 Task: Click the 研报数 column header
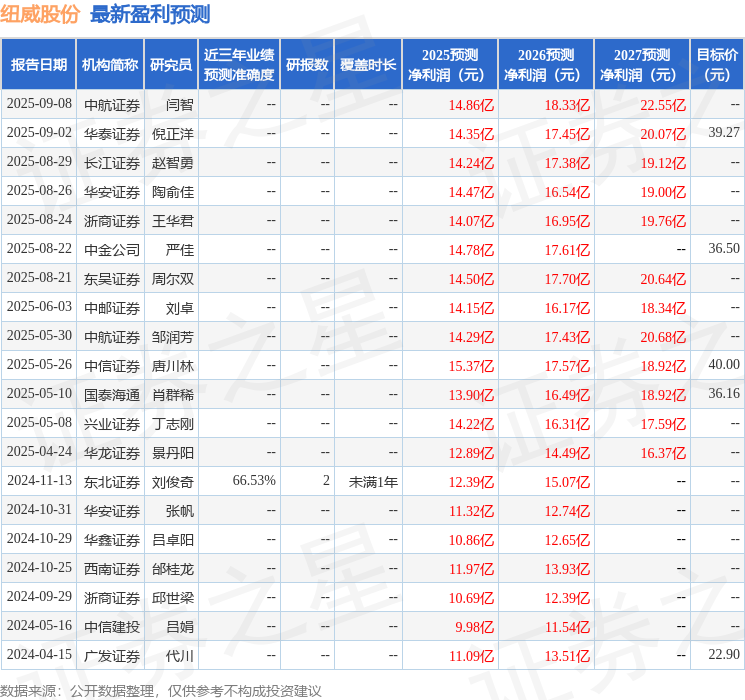click(307, 65)
